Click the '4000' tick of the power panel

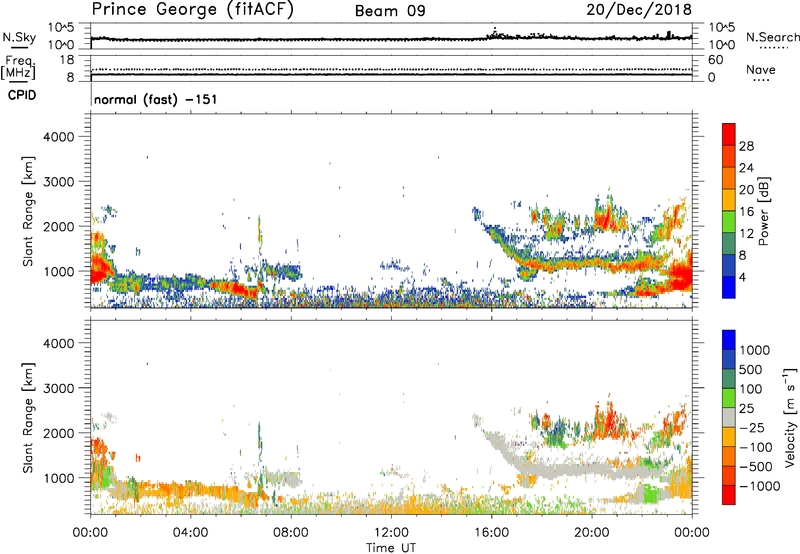pos(59,137)
